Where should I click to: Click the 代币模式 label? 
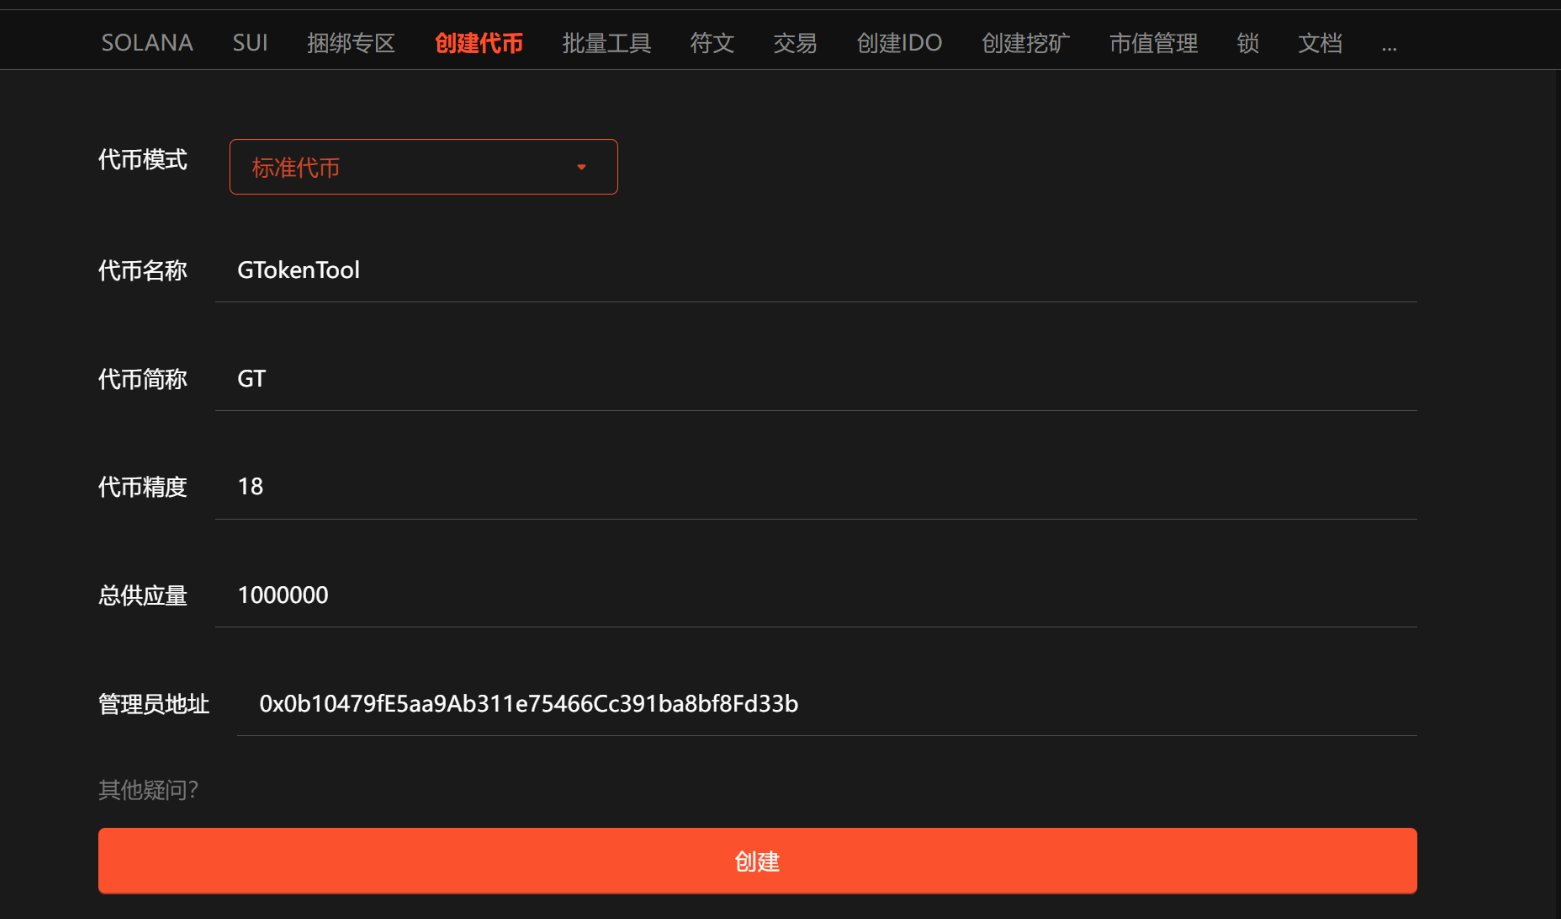[142, 160]
